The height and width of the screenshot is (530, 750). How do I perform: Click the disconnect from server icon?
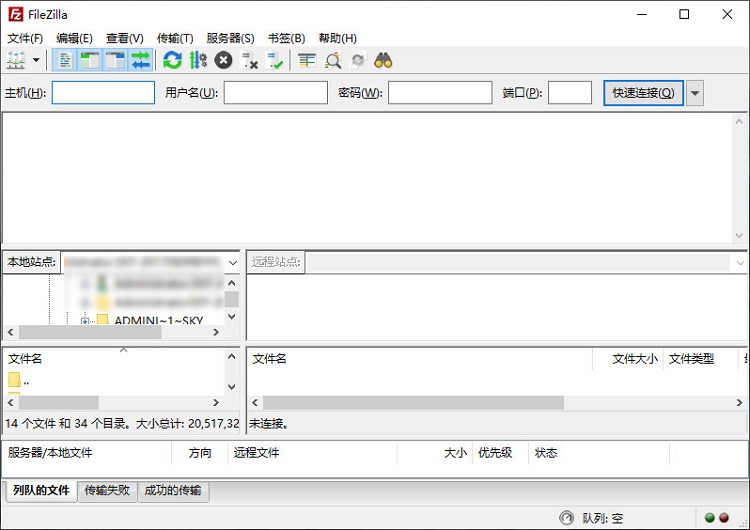pyautogui.click(x=249, y=60)
